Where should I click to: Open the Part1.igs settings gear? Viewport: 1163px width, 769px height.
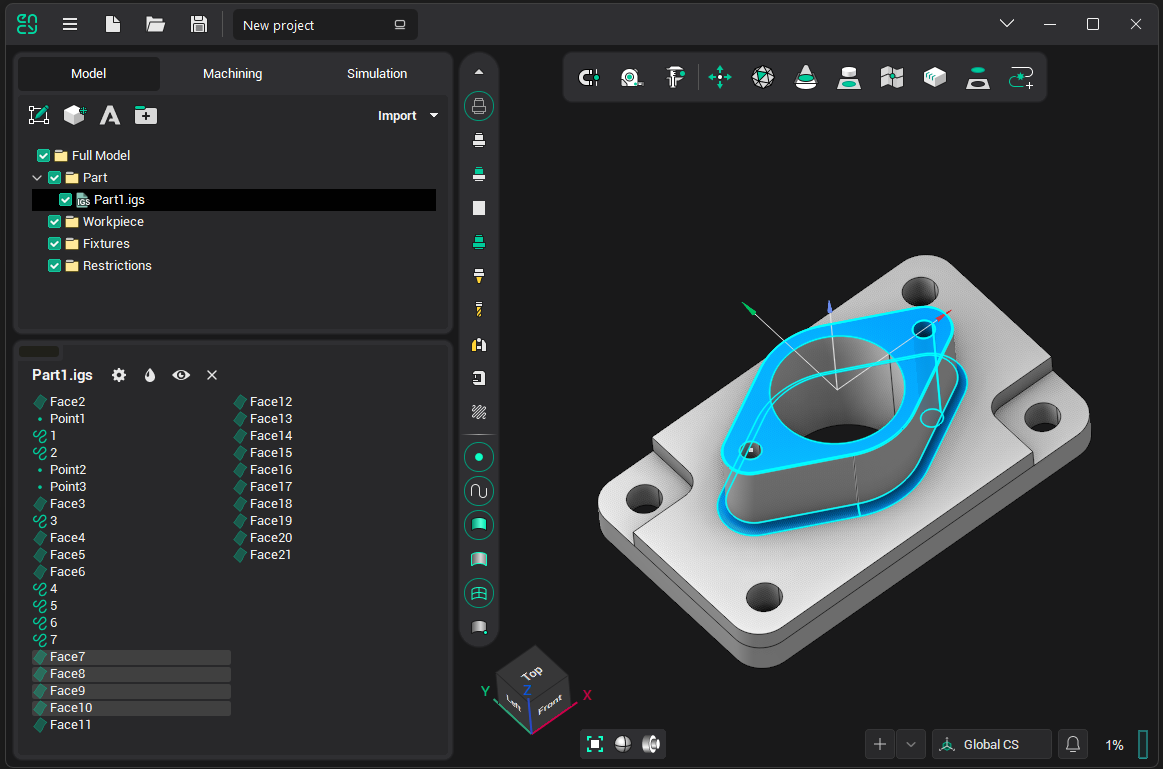coord(119,375)
